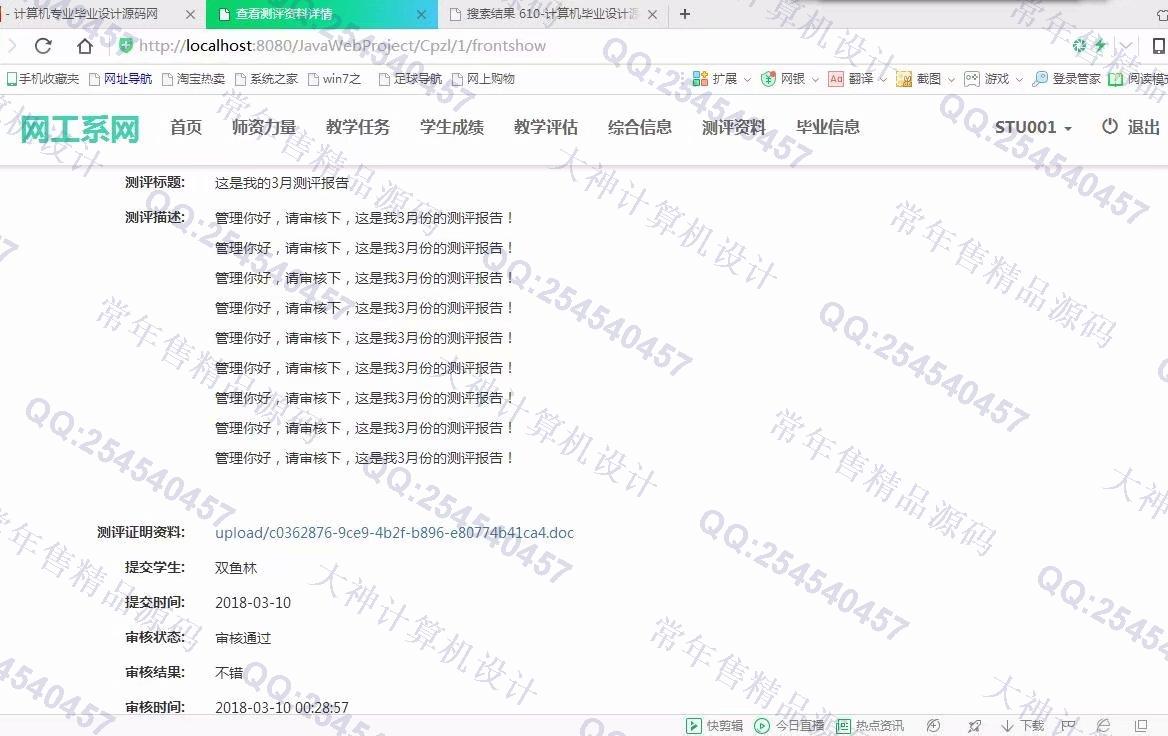This screenshot has height=736, width=1168.
Task: Click the 双鱼林 student name
Action: (x=235, y=568)
